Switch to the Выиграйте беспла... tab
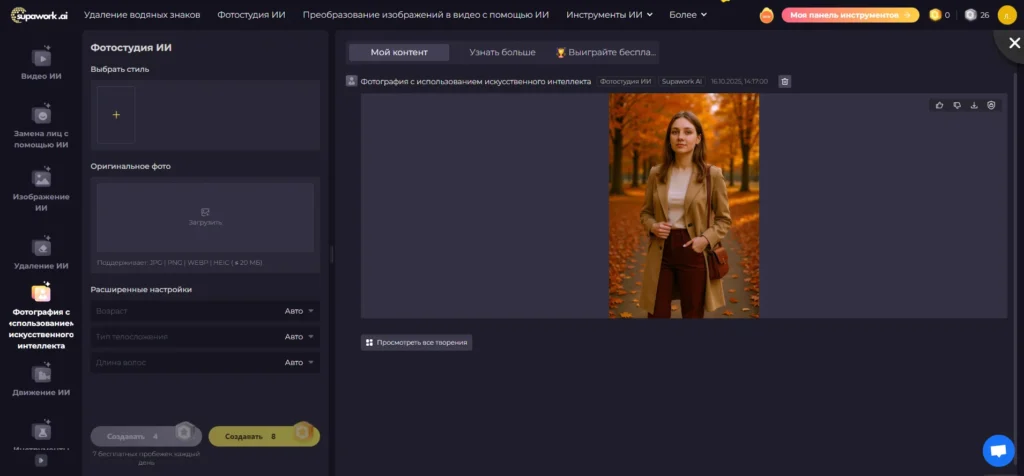The image size is (1024, 476). tap(606, 52)
